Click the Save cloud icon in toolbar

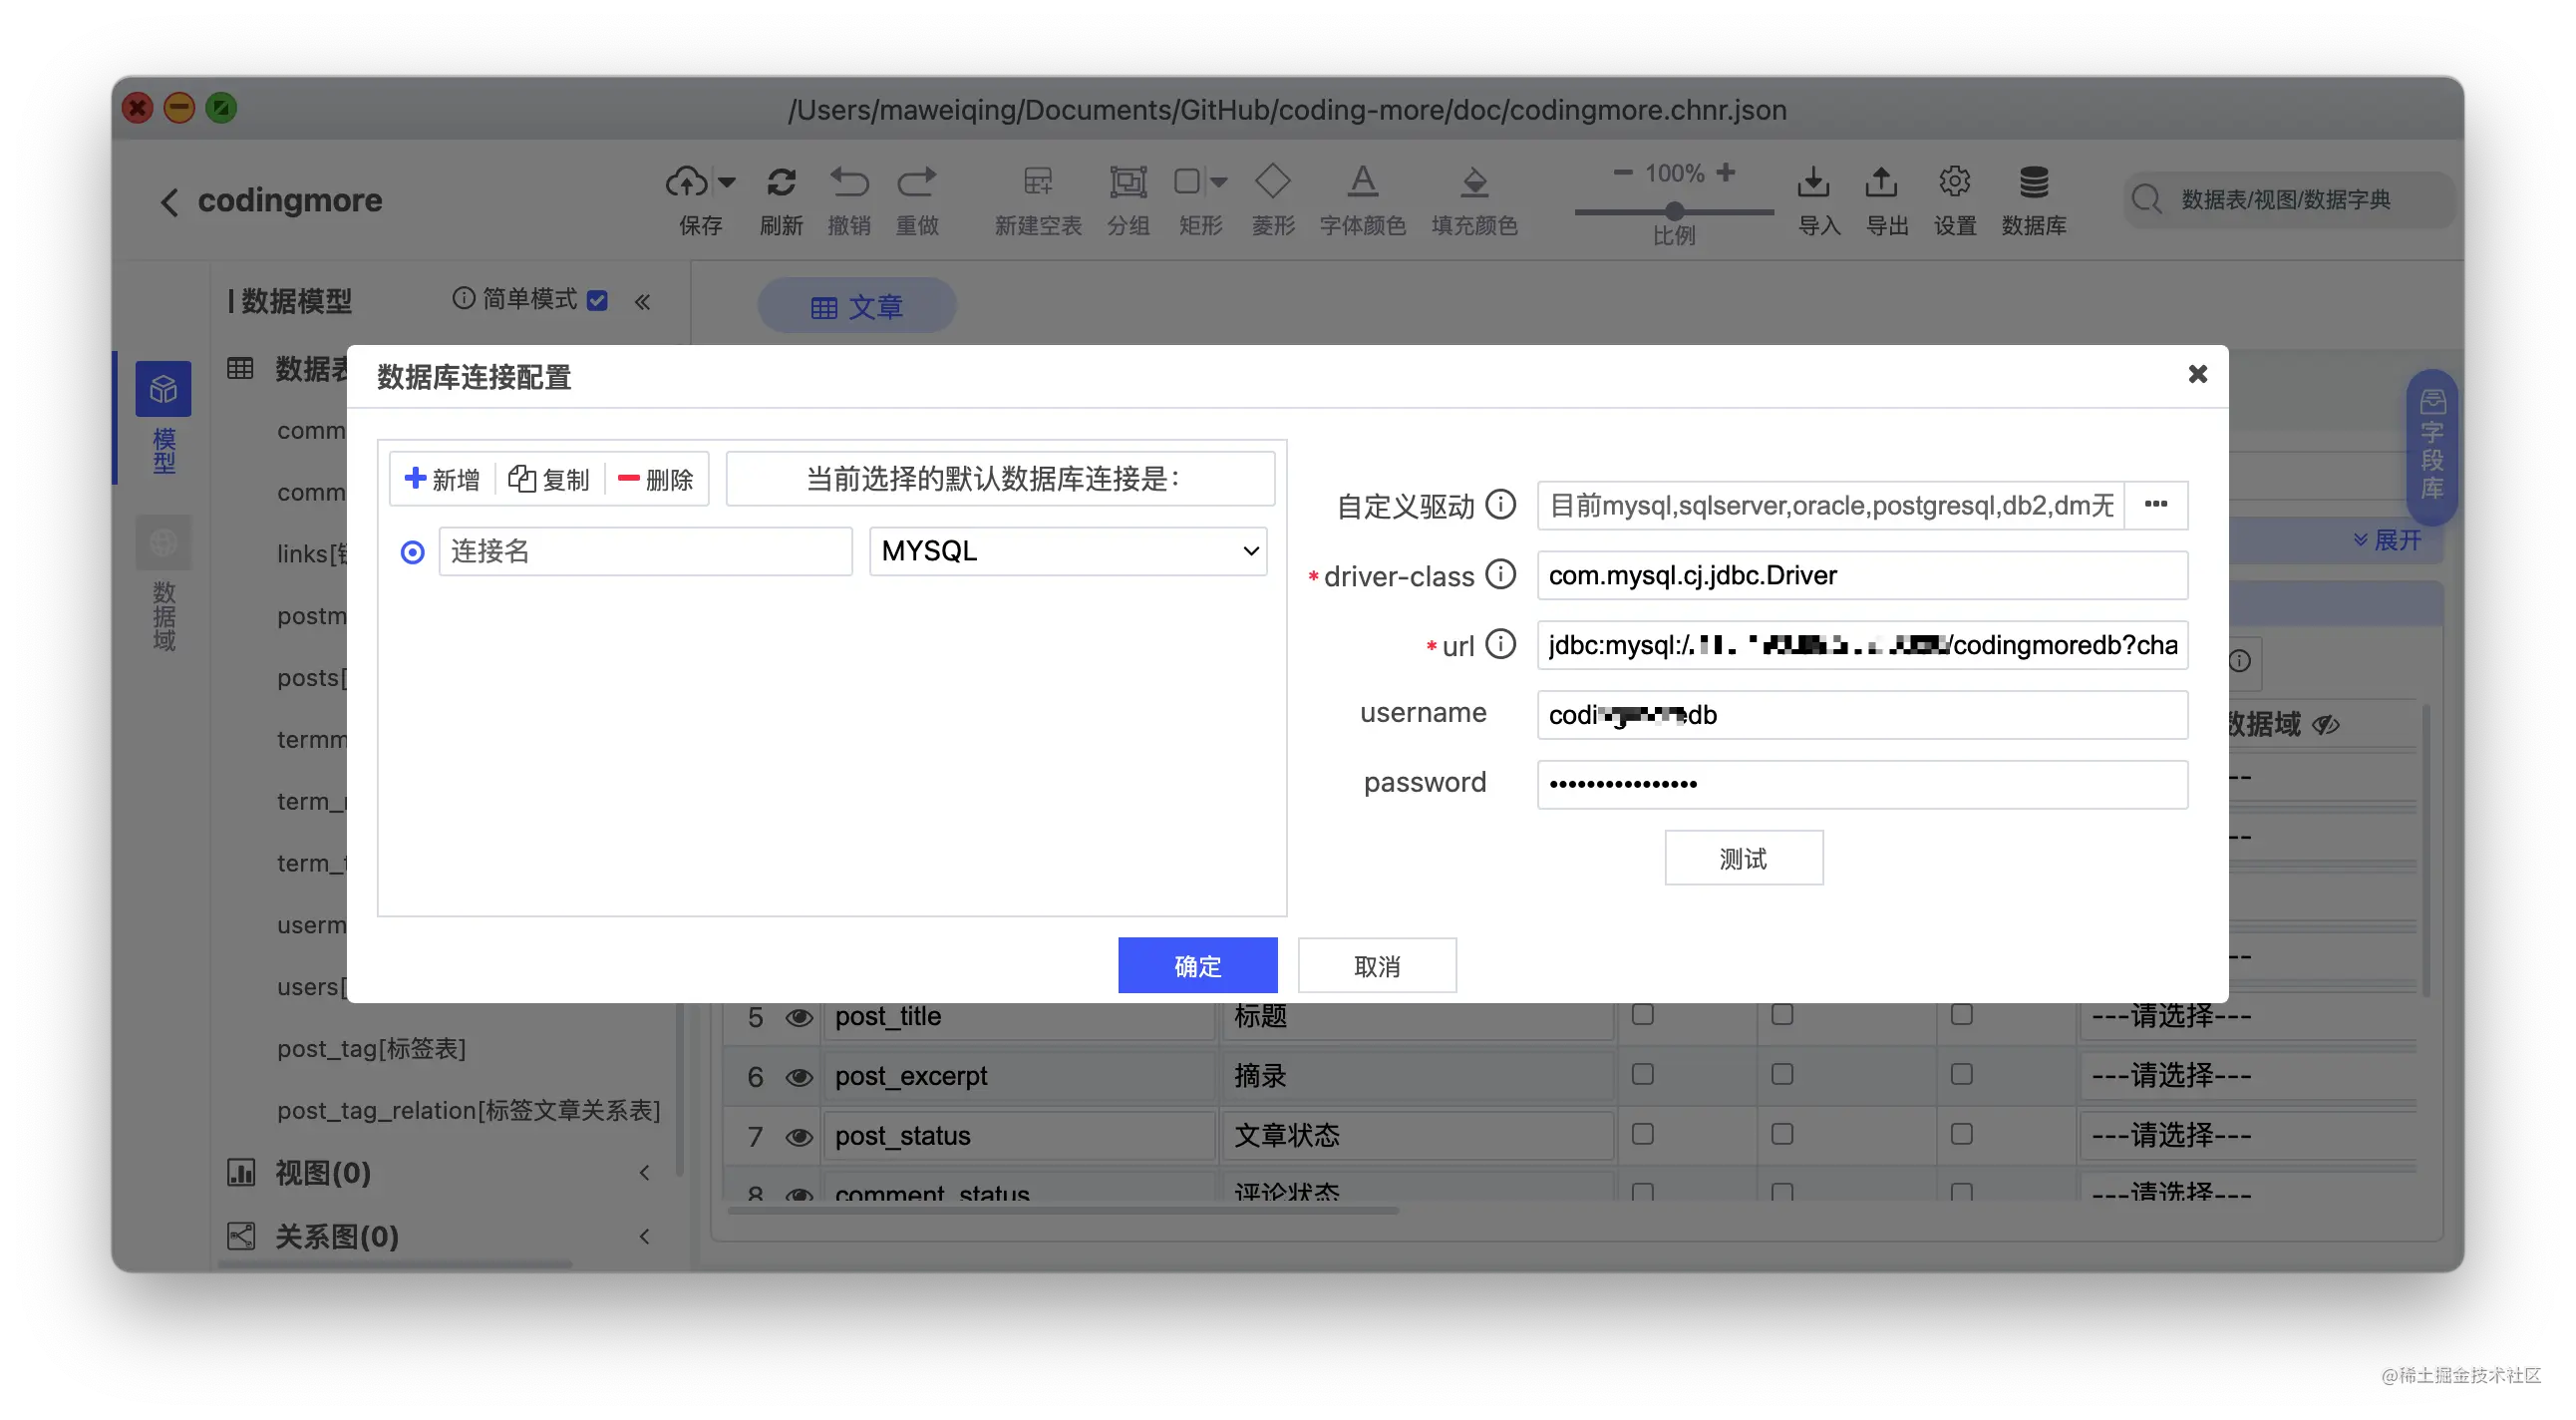(687, 182)
